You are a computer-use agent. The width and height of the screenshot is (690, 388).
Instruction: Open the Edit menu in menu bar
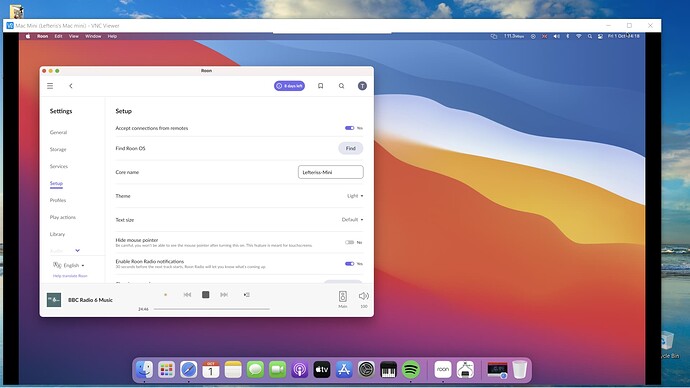59,36
